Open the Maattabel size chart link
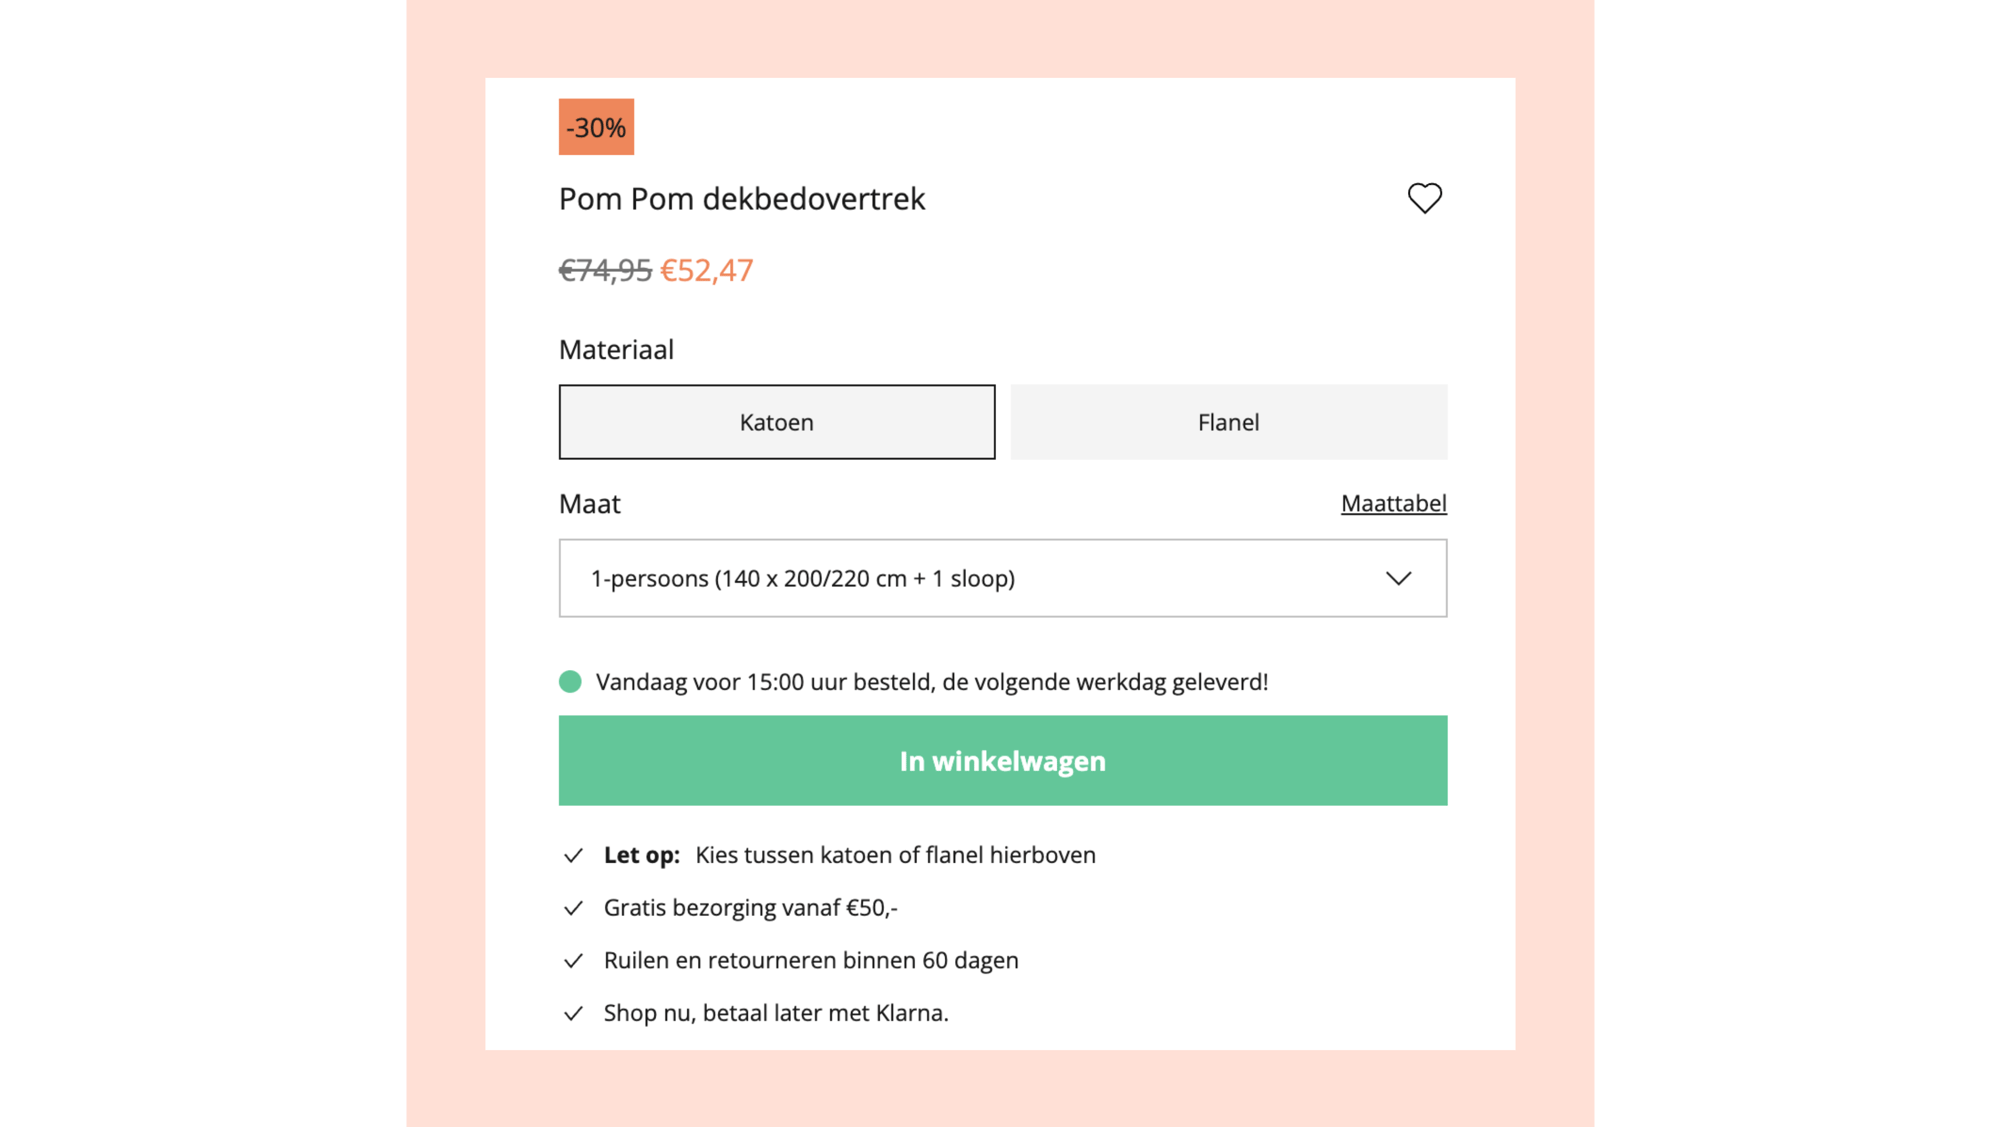Screen dimensions: 2000x1127 1393,503
